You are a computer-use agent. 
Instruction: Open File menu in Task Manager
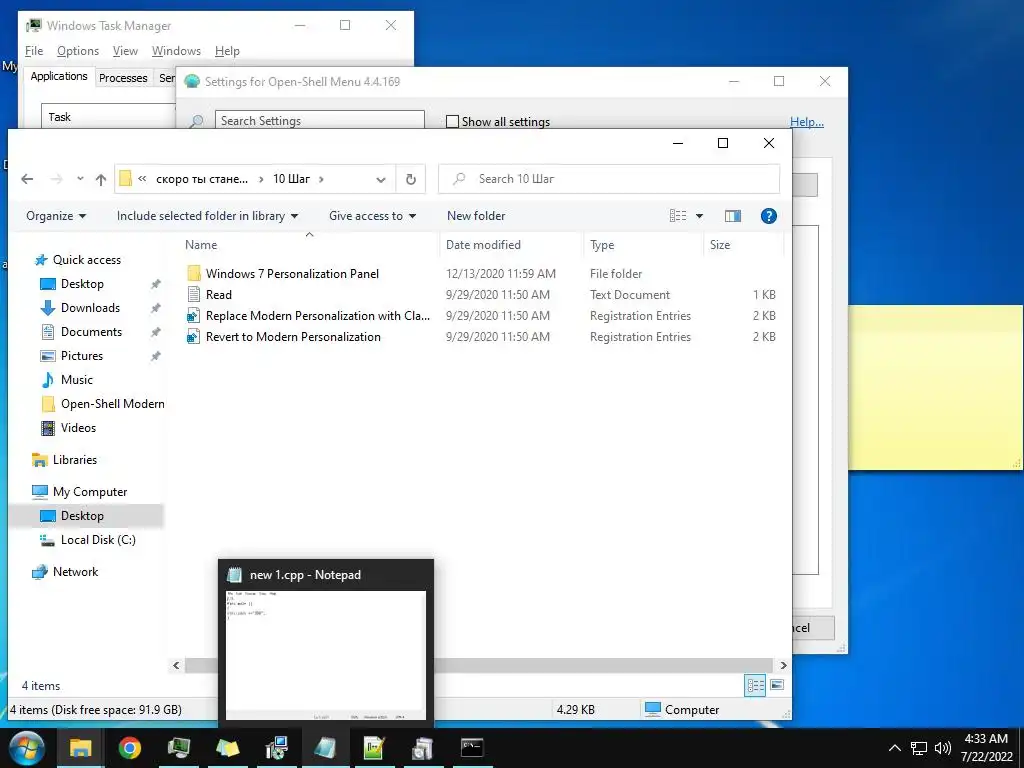[x=34, y=51]
